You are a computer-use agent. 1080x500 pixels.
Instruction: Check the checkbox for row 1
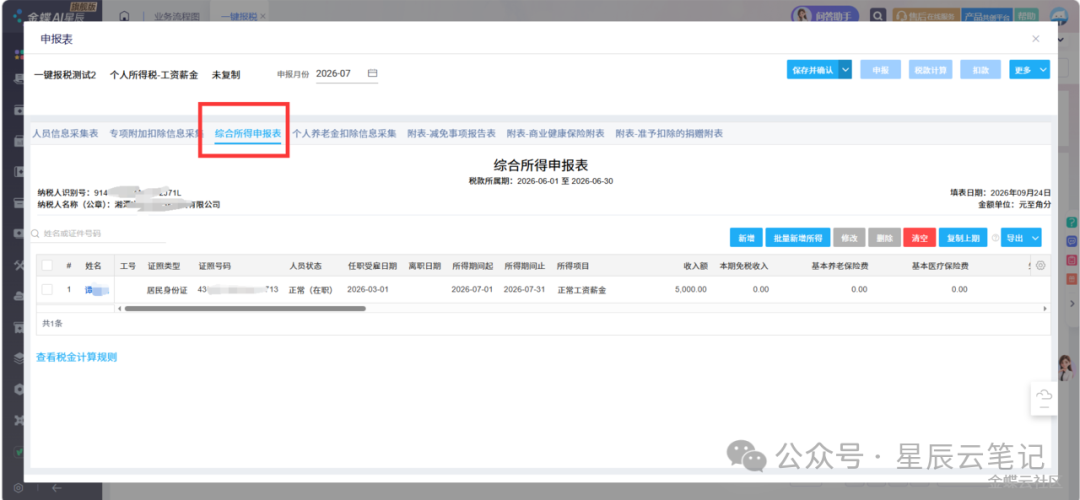[47, 290]
